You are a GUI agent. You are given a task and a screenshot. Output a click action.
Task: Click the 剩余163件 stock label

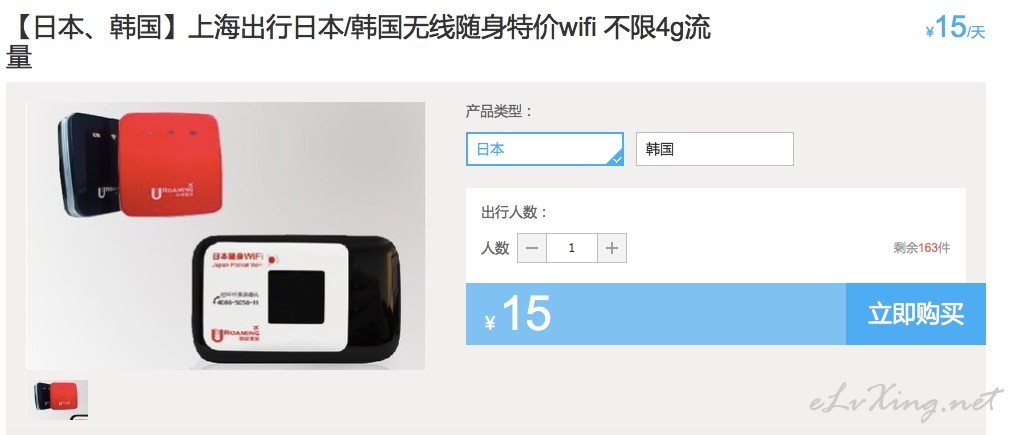922,248
